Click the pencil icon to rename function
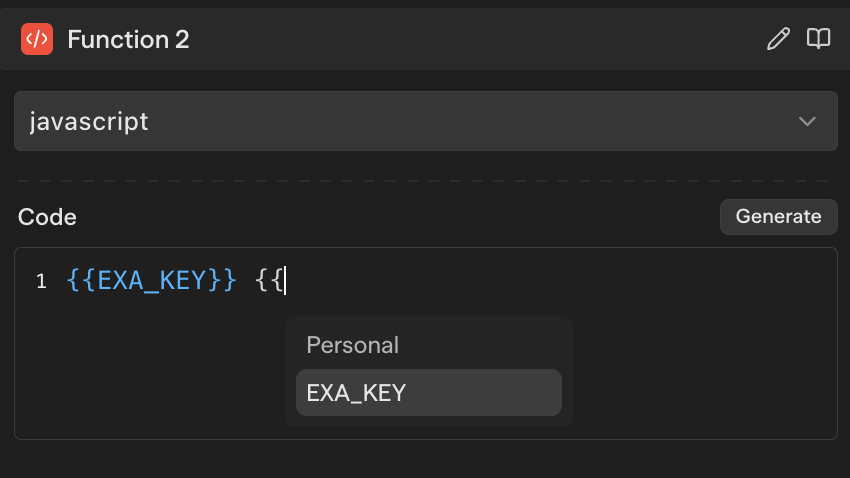 [x=777, y=39]
